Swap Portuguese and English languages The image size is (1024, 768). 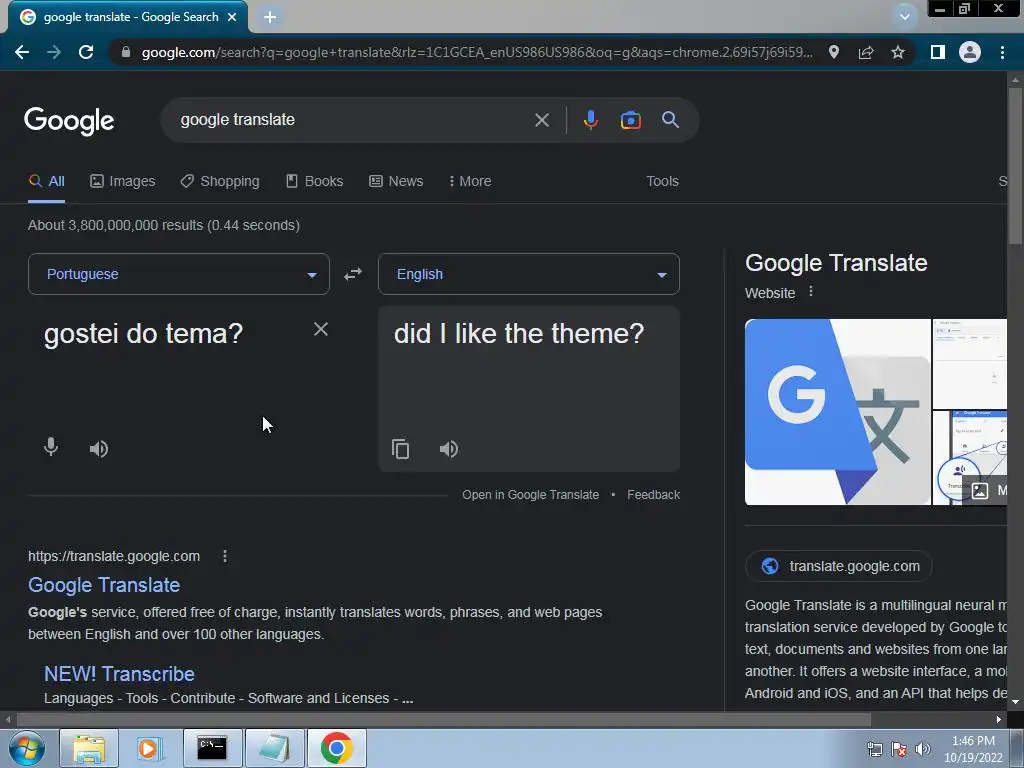(353, 274)
